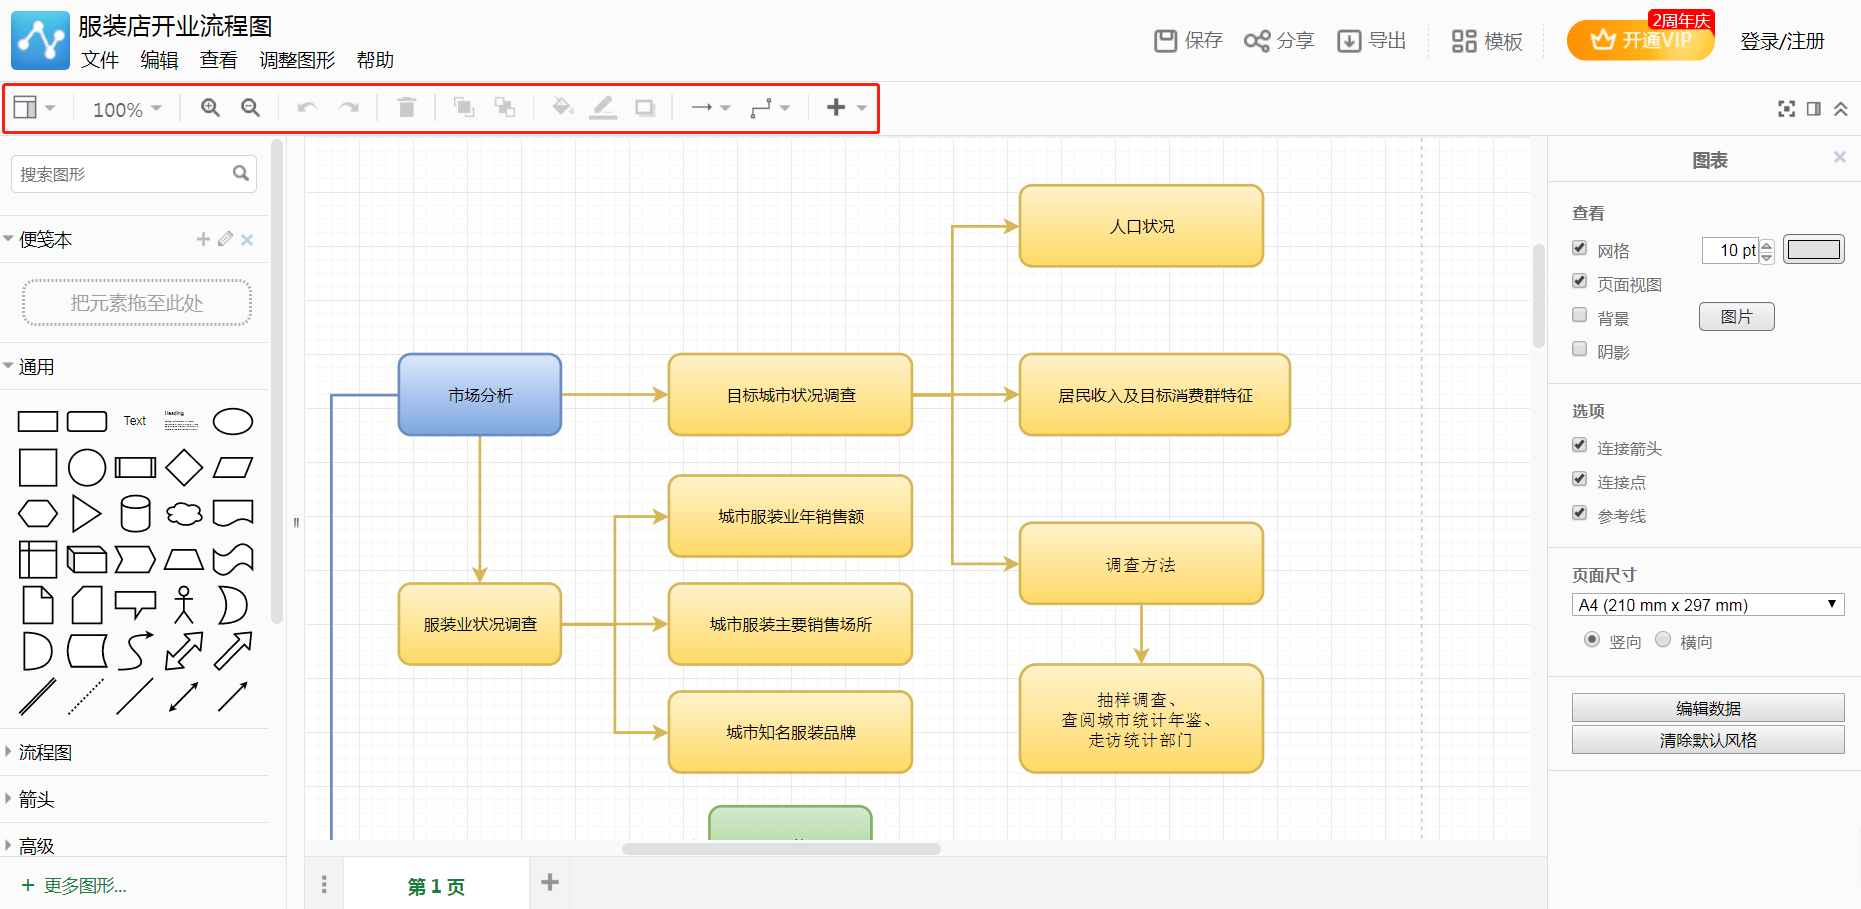Expand the 箭头 shape category
The height and width of the screenshot is (909, 1861).
36,799
